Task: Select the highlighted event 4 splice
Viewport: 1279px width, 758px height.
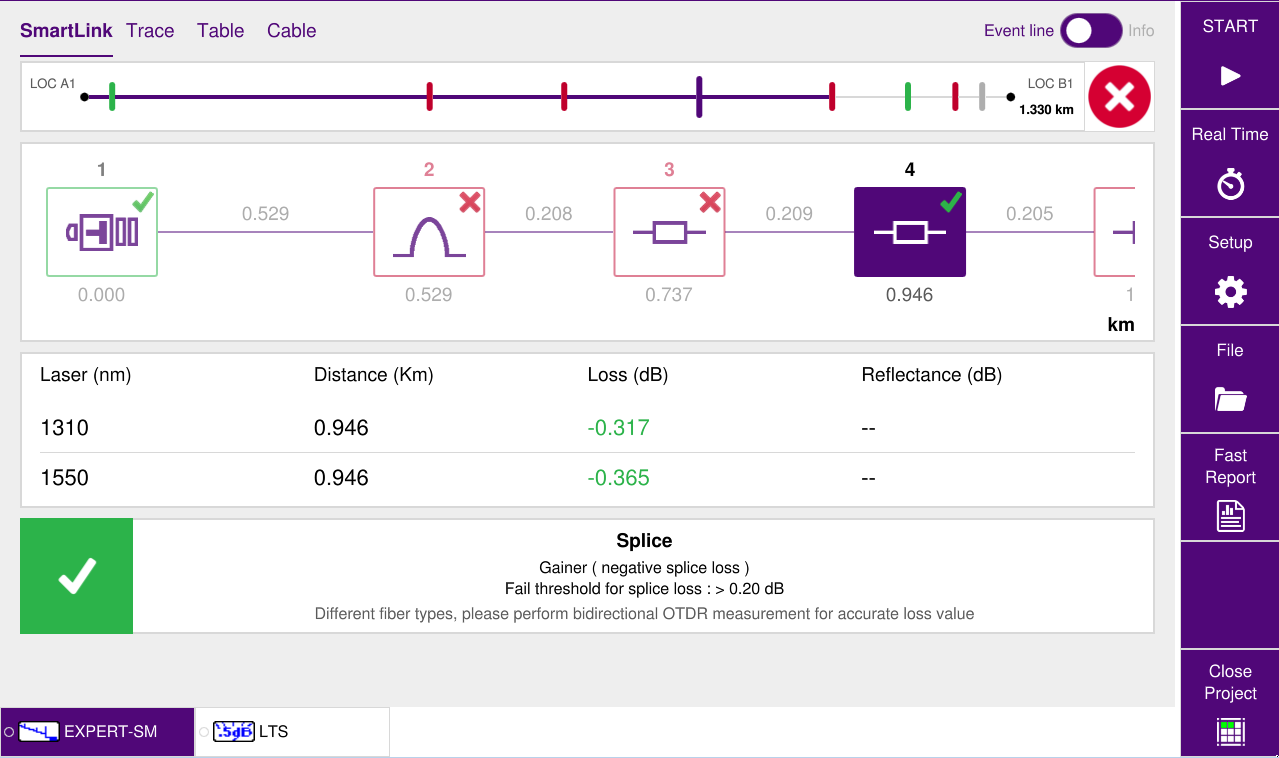Action: (909, 231)
